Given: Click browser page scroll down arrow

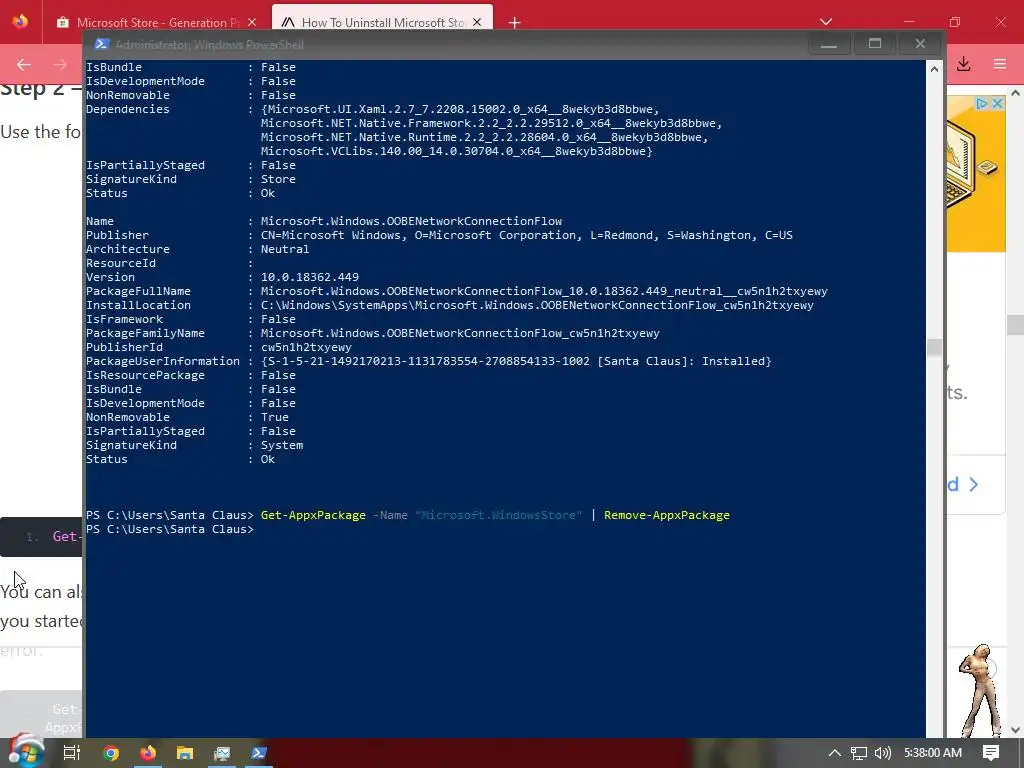Looking at the screenshot, I should [1016, 729].
